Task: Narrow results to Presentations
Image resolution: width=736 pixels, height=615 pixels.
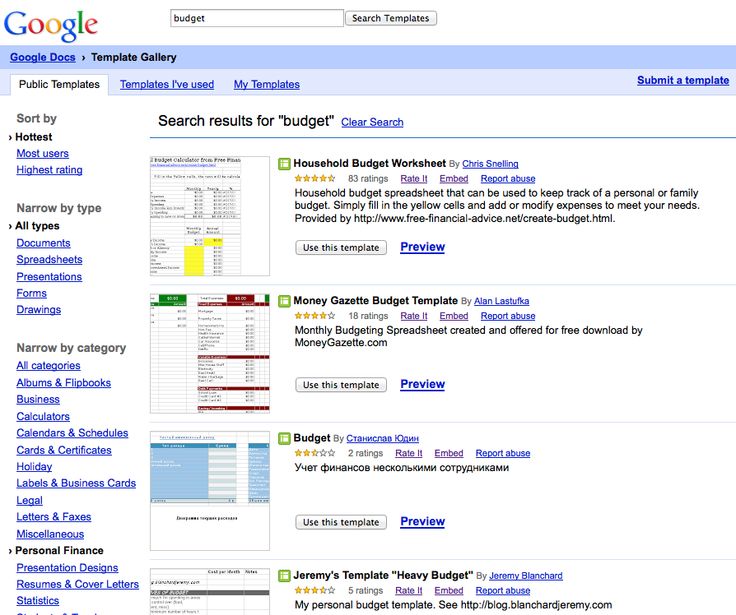Action: click(49, 277)
